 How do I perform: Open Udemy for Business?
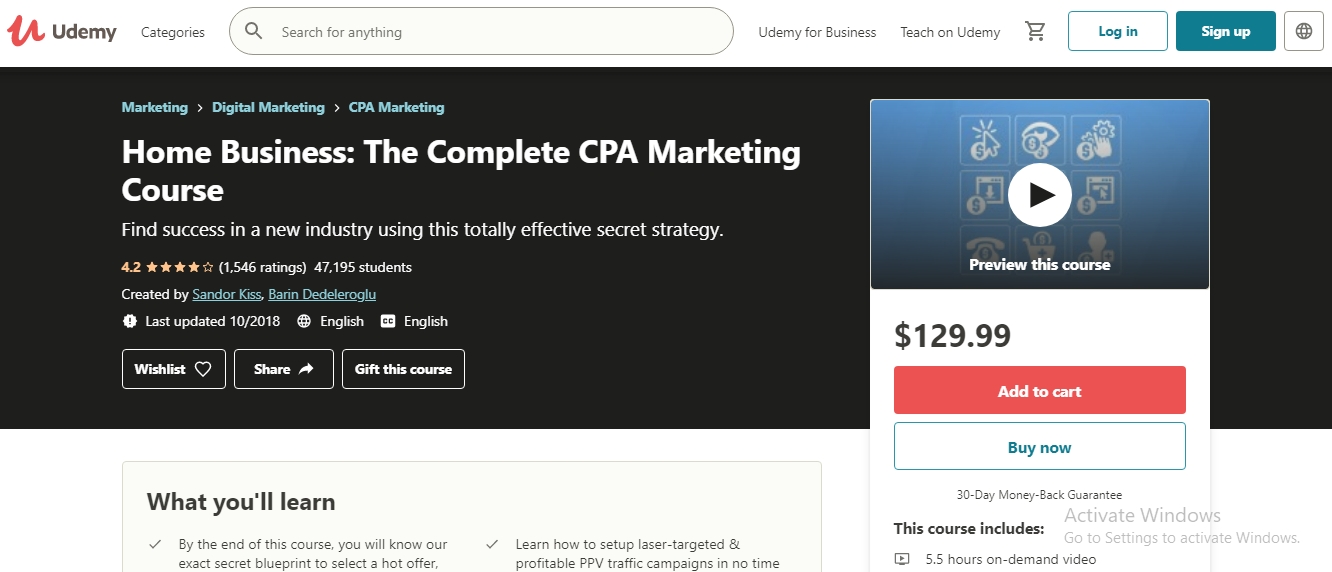(817, 32)
